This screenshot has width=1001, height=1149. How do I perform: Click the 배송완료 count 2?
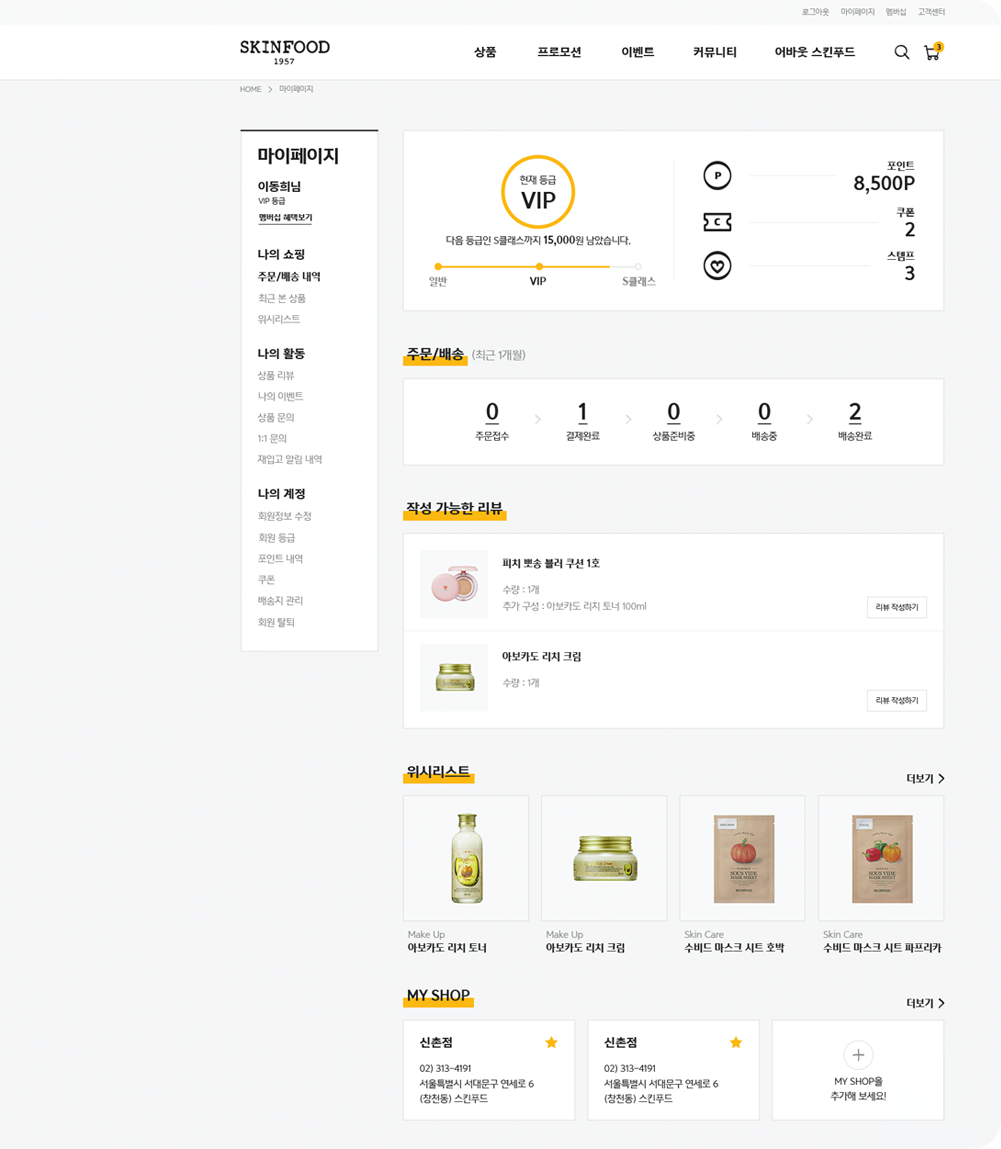coord(855,412)
